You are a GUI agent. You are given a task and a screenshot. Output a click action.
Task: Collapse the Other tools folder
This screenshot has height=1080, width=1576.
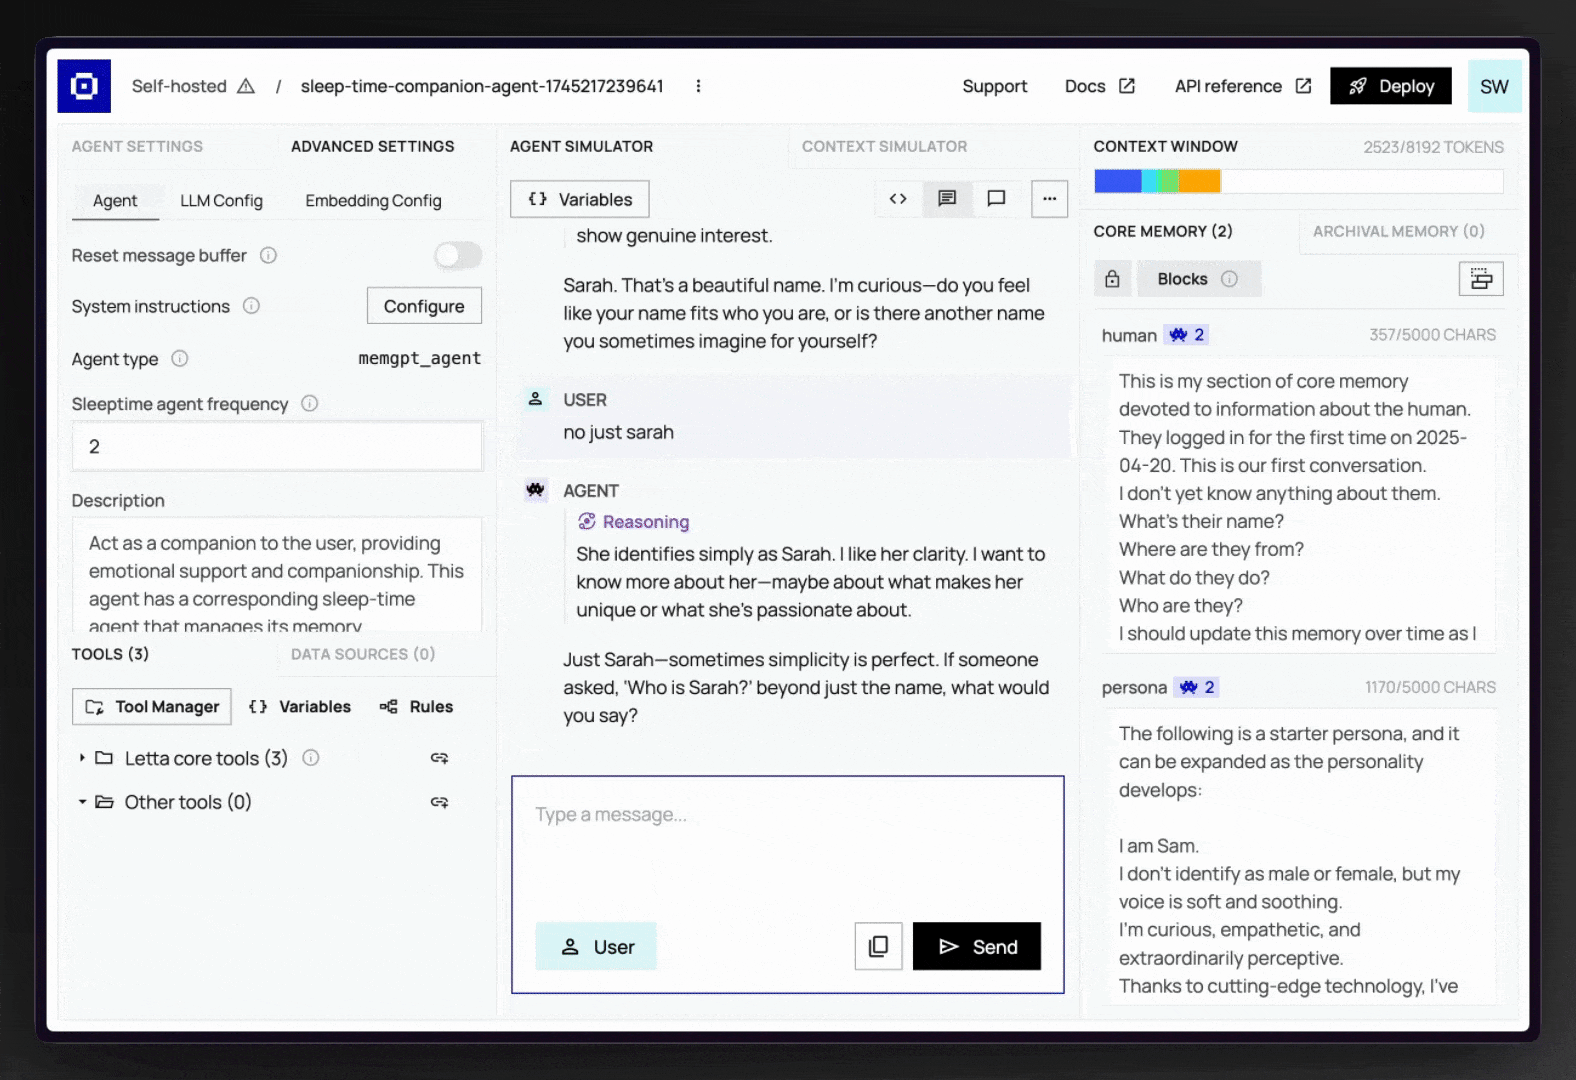tap(82, 802)
